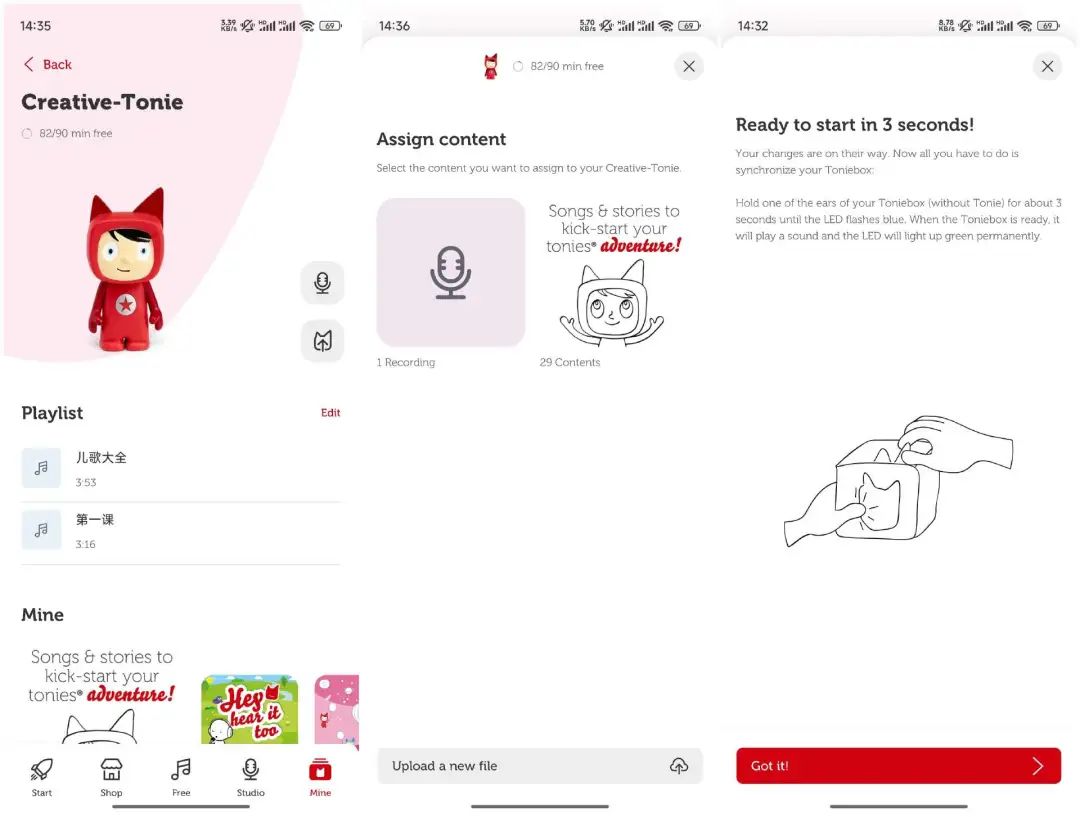Open the 1 Recording microphone tile
1080x817 pixels.
coord(450,272)
